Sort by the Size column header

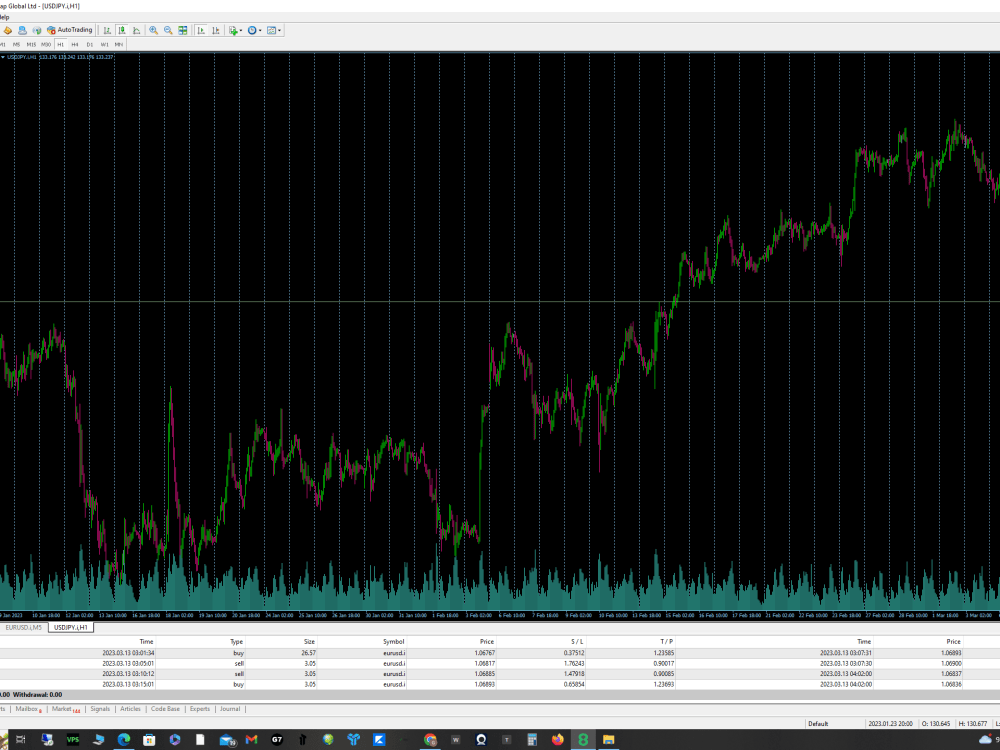pos(309,642)
